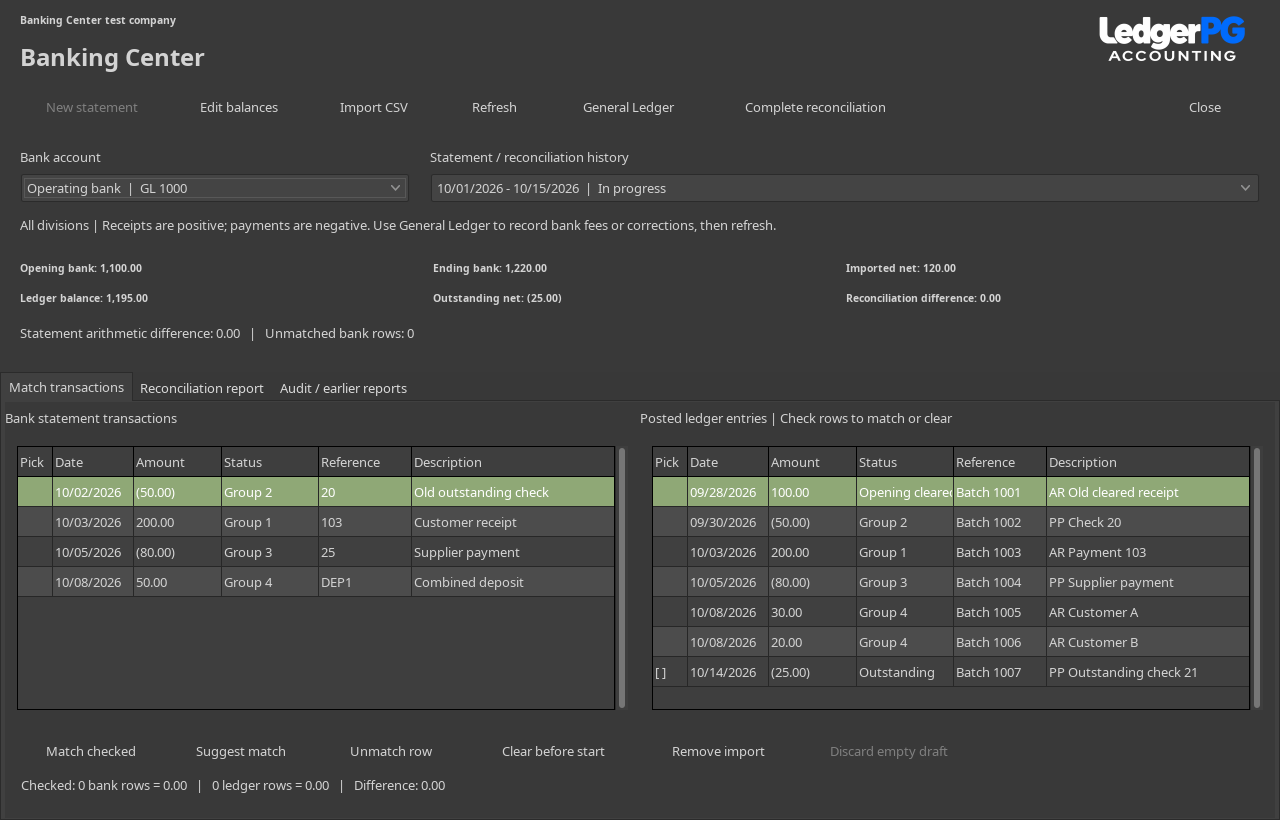Click the Remove import button
Screen dimensions: 1280x820
click(x=718, y=751)
